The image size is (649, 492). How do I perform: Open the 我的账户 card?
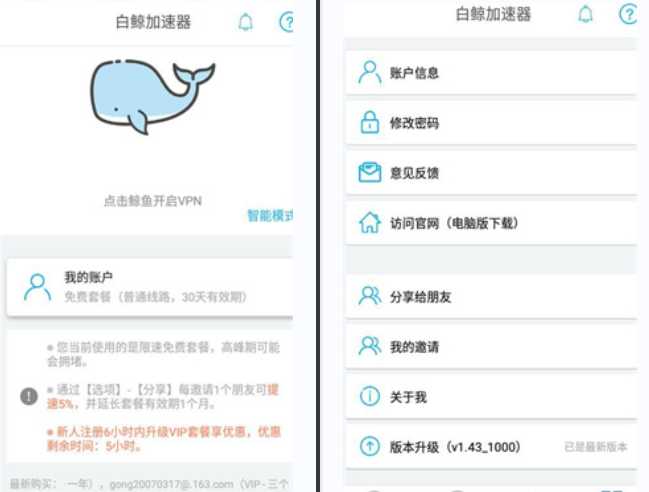pyautogui.click(x=150, y=288)
